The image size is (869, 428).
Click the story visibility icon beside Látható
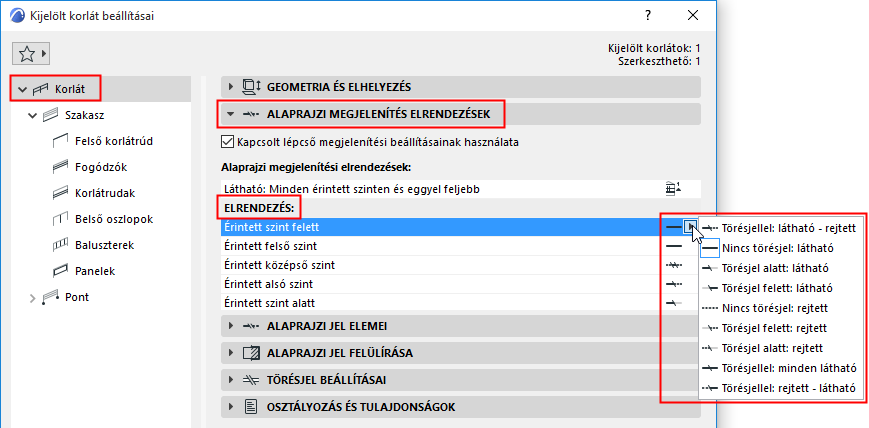[672, 187]
